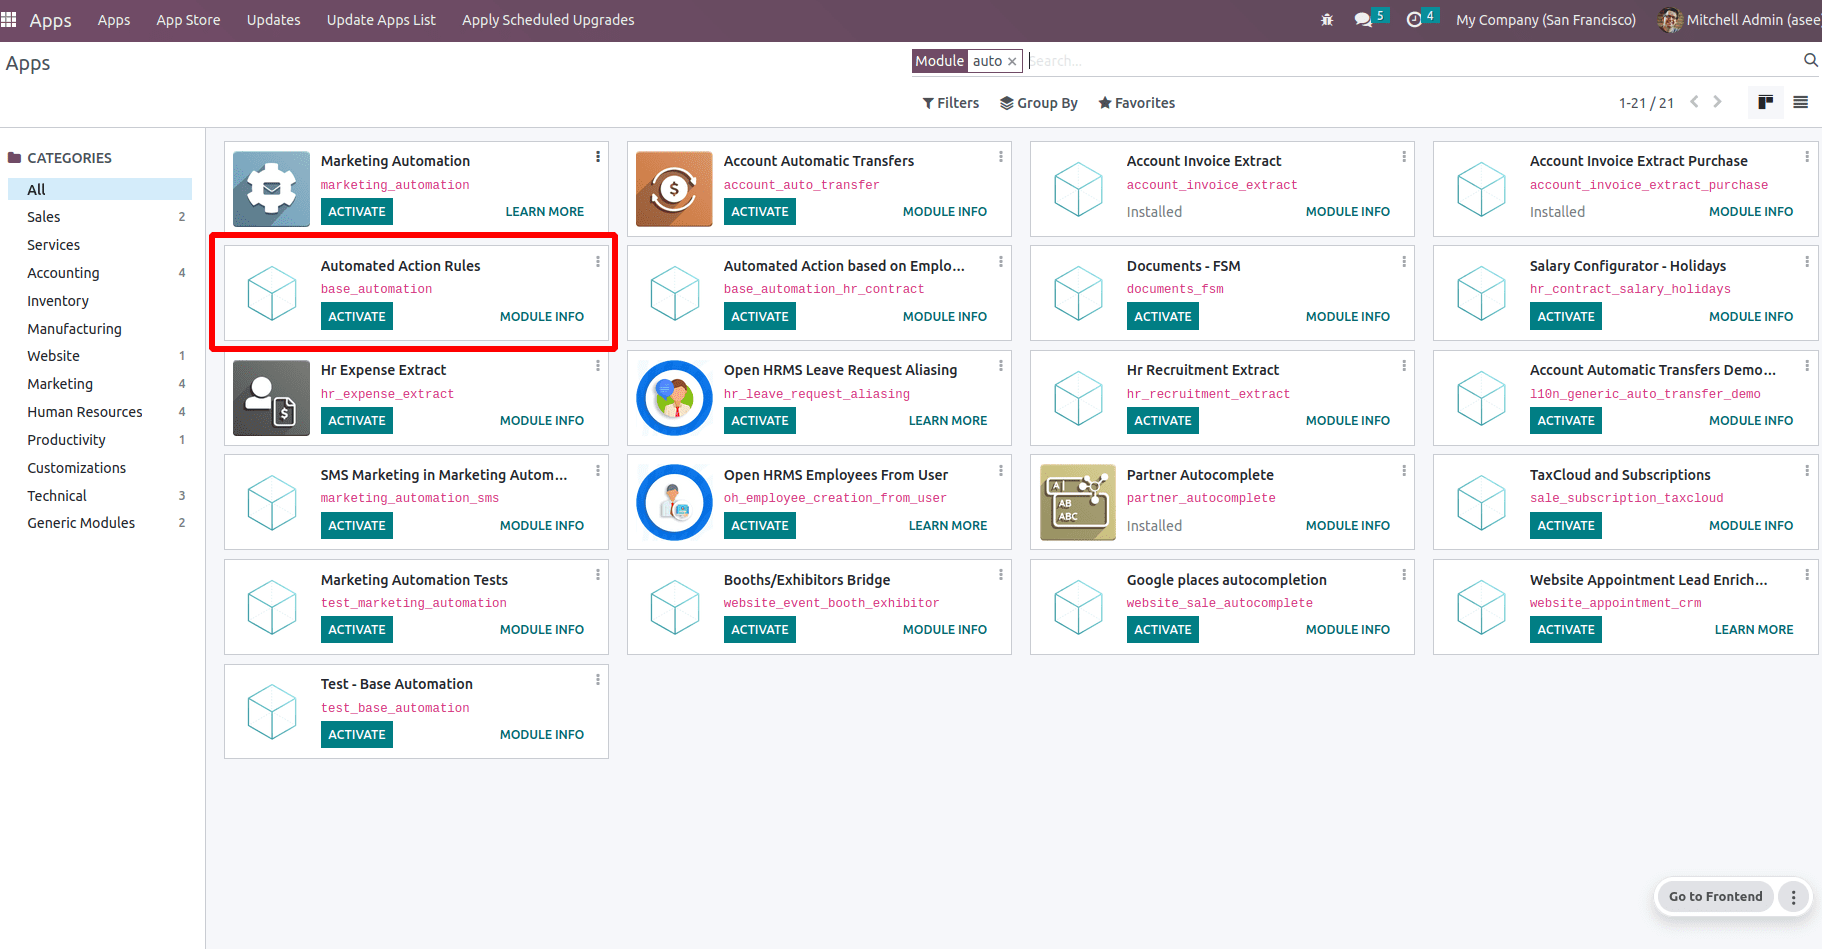The image size is (1822, 949).
Task: Select the Technical category
Action: [x=100, y=496]
